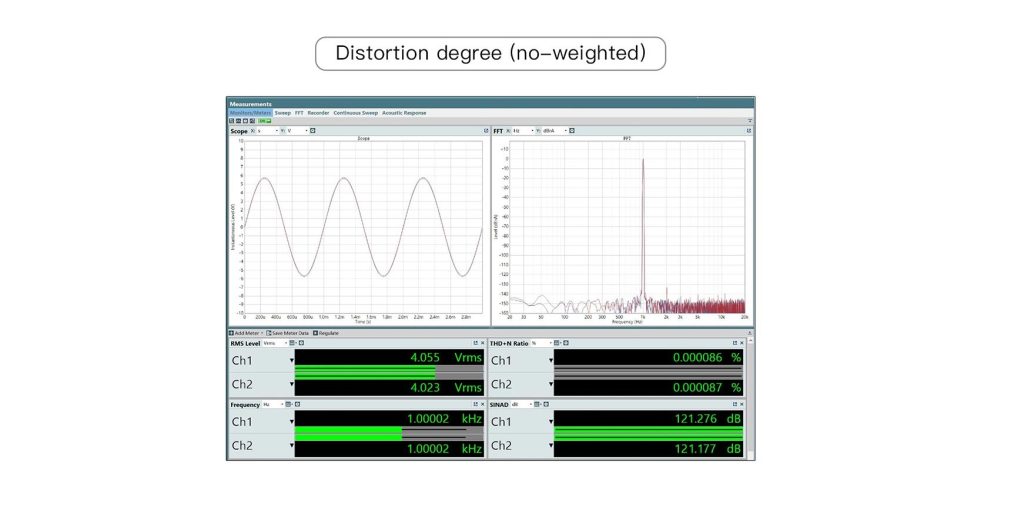The width and height of the screenshot is (1024, 511).
Task: Open the Continuous Sweep tab
Action: [355, 113]
